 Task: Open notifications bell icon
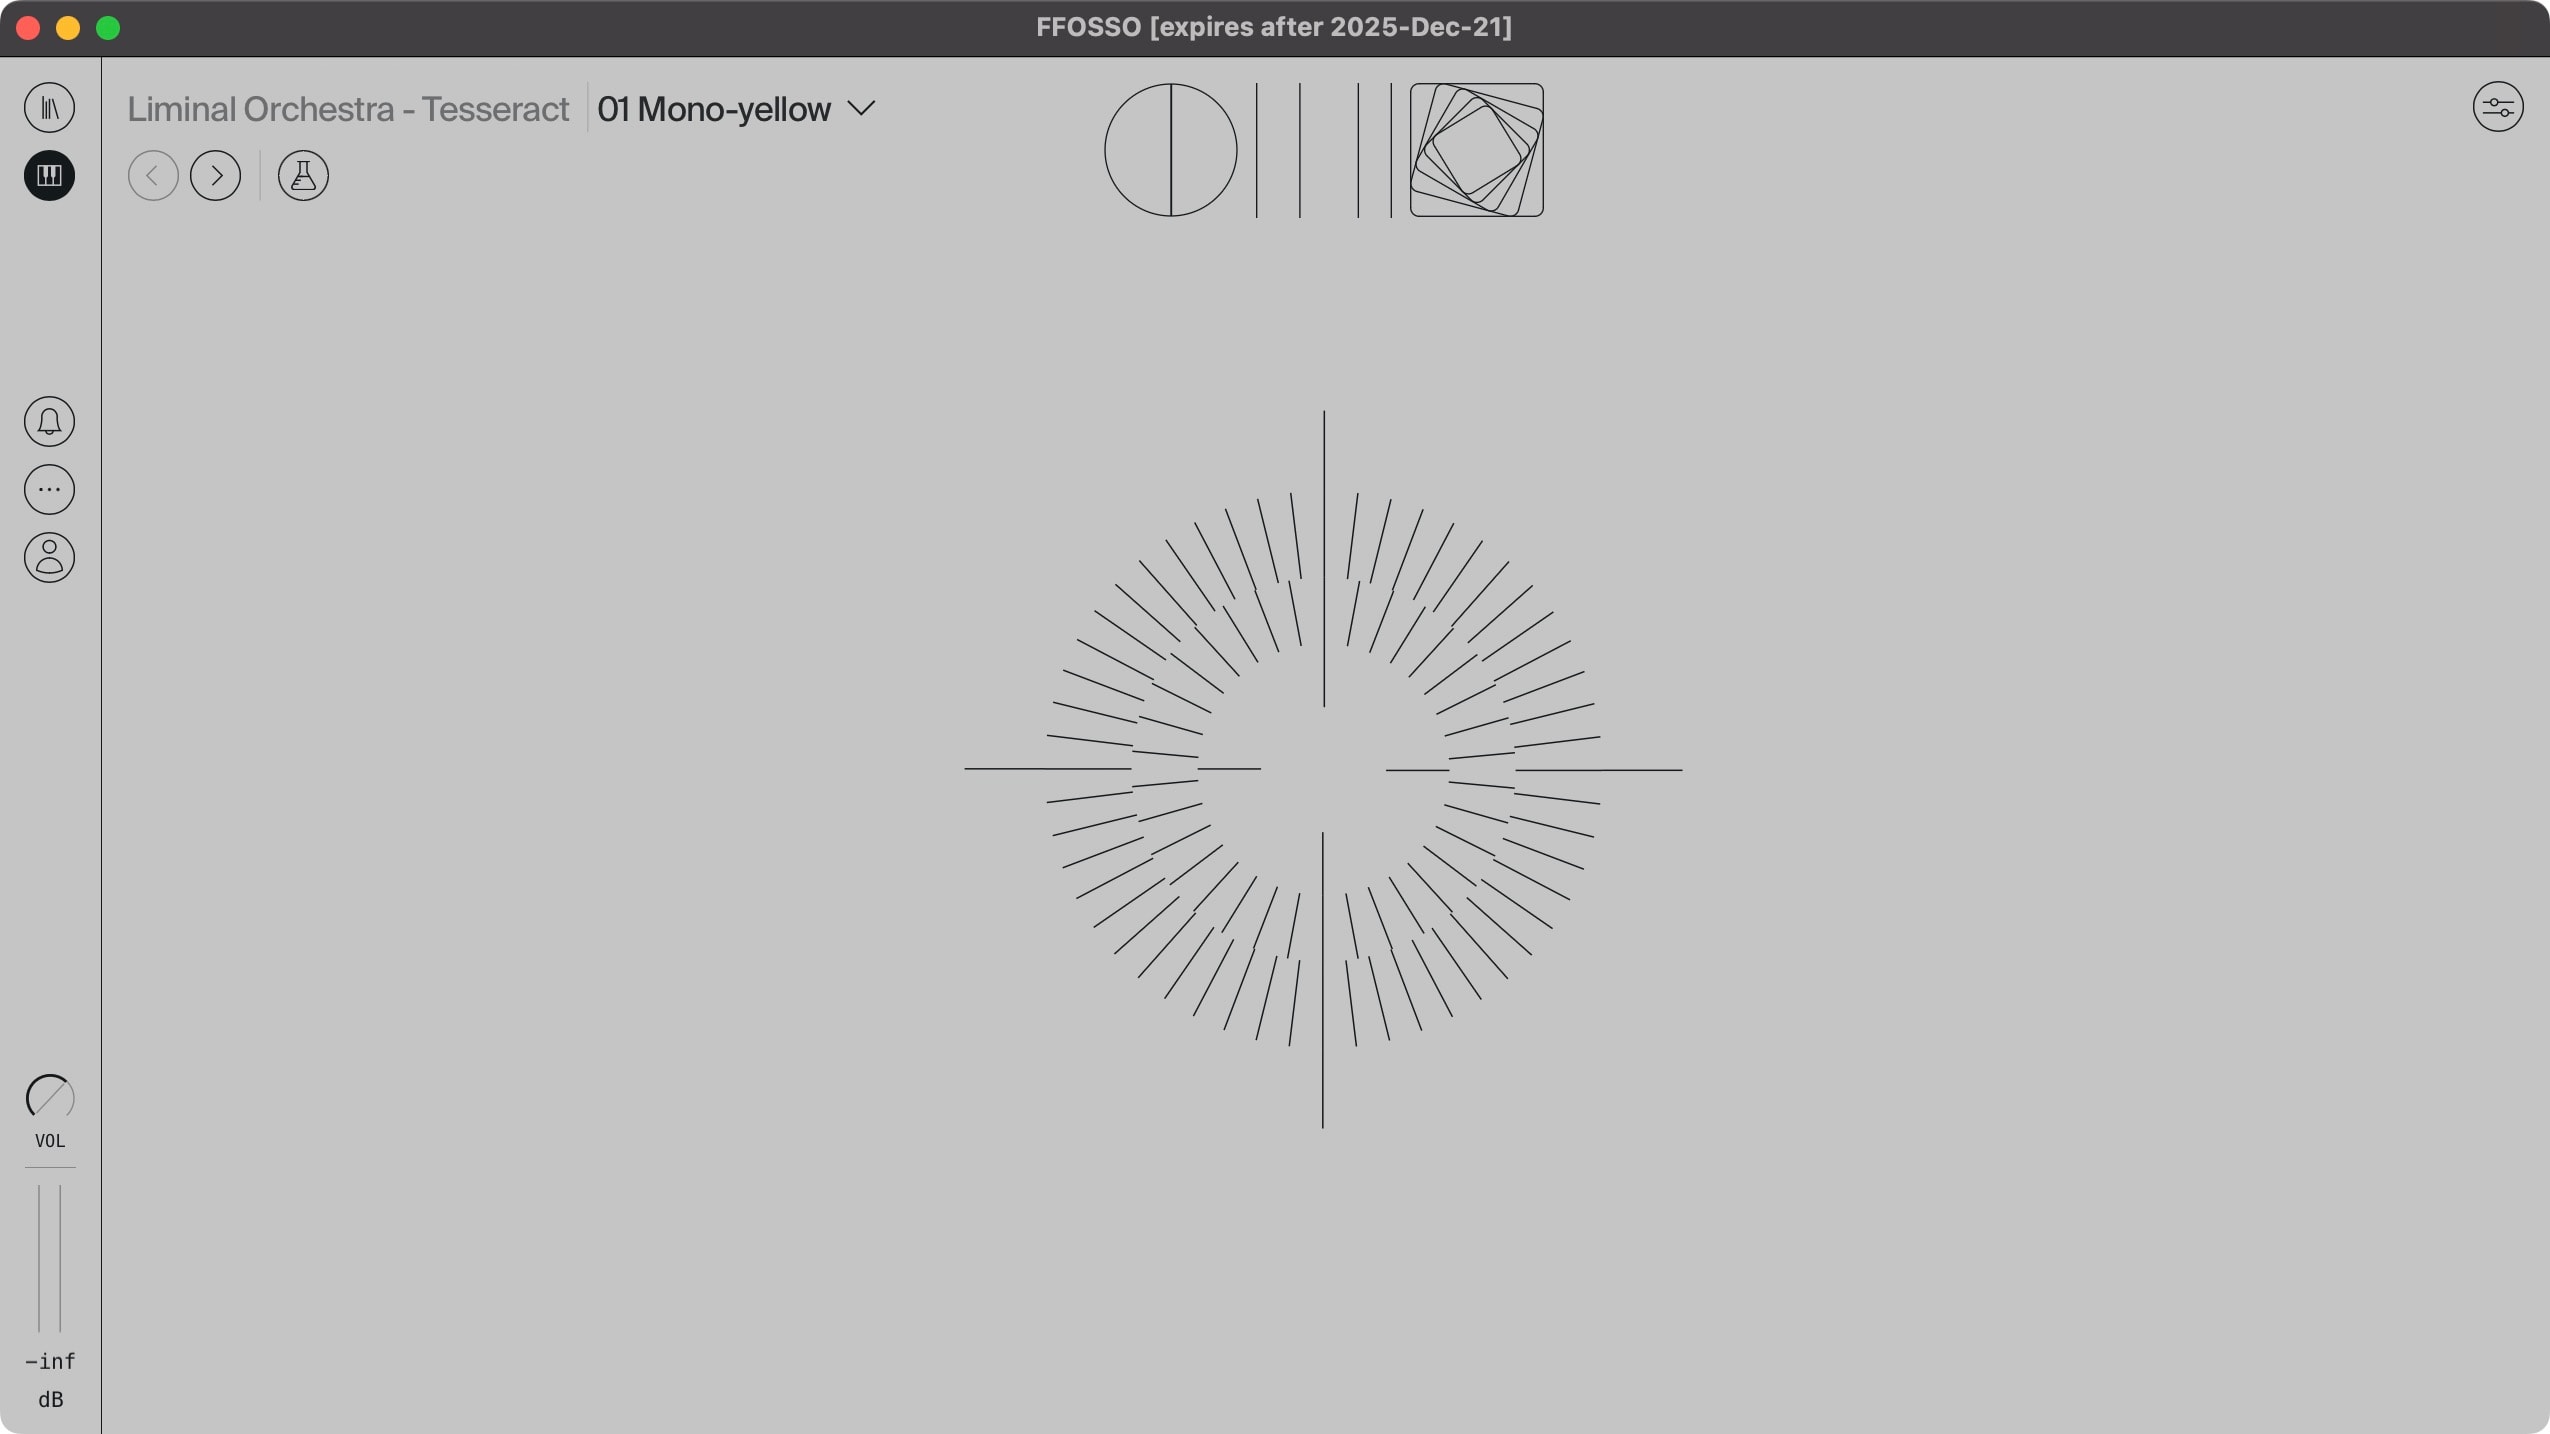(49, 422)
